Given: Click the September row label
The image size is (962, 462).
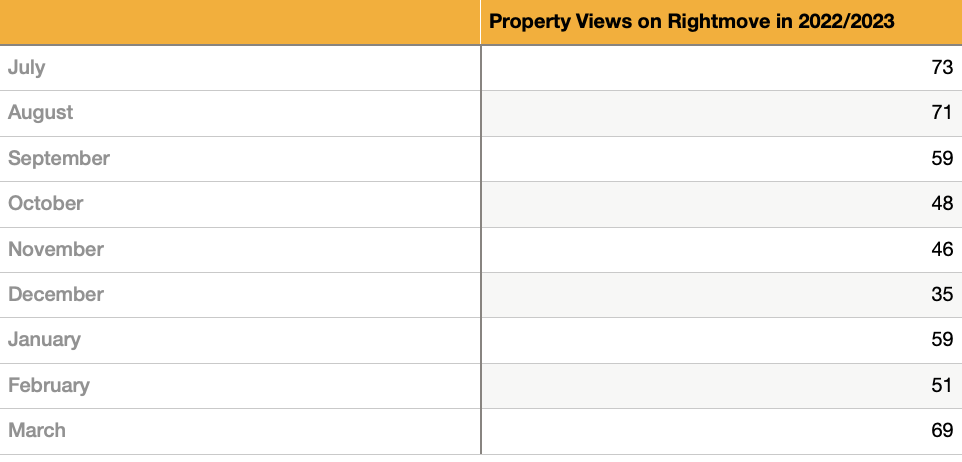Looking at the screenshot, I should (59, 158).
